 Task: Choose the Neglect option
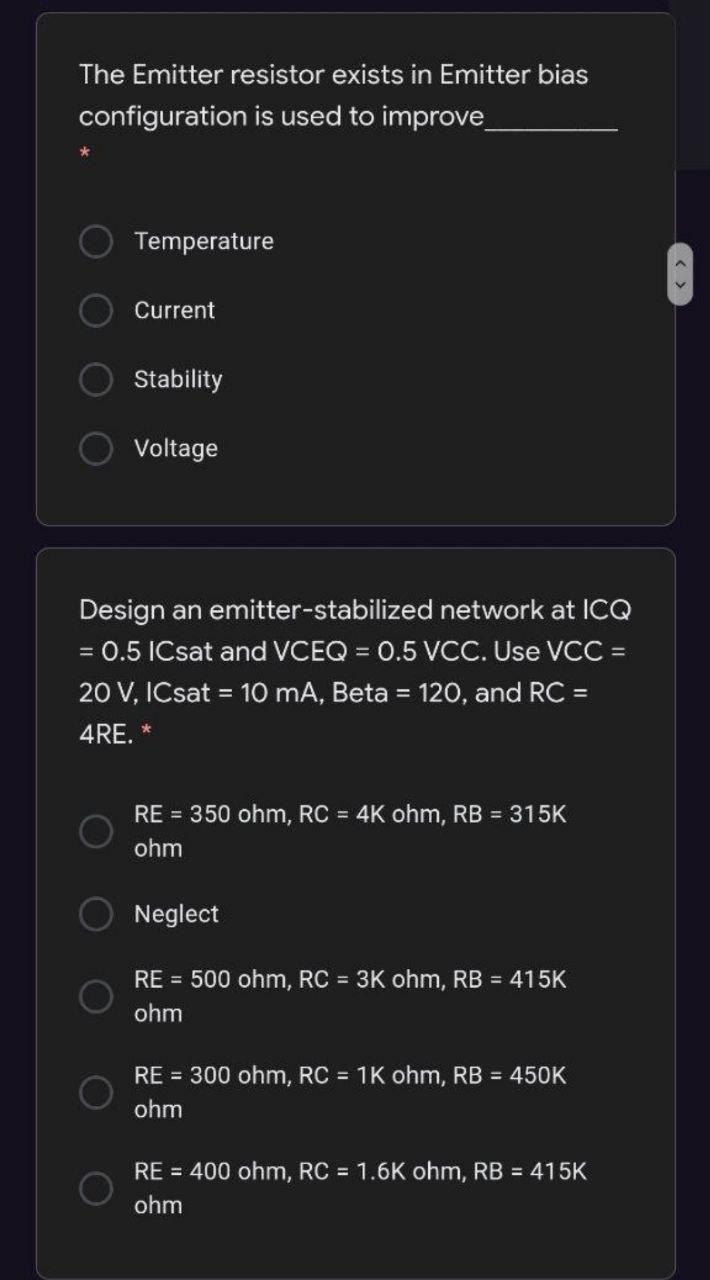pyautogui.click(x=97, y=913)
